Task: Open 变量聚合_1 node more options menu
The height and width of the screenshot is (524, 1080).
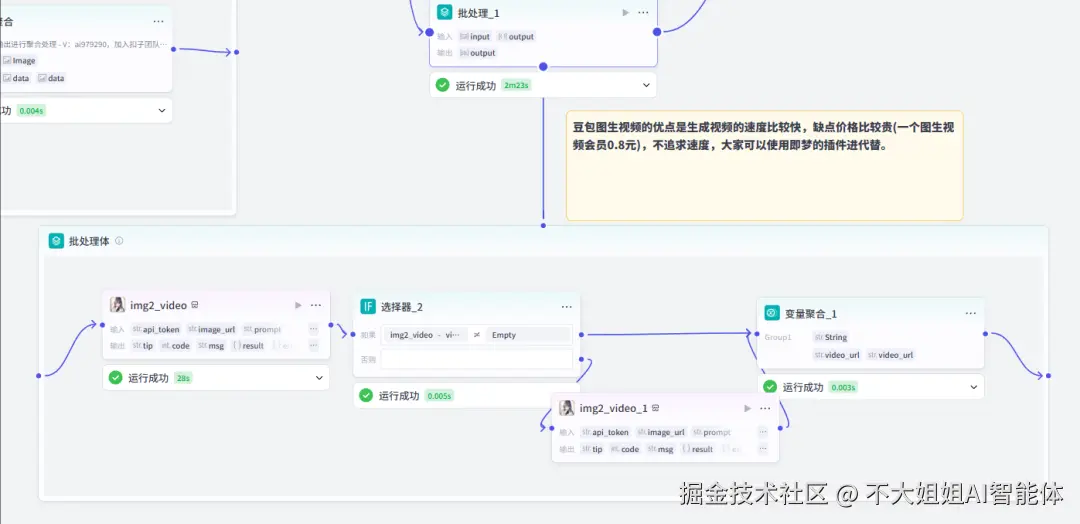Action: point(970,313)
